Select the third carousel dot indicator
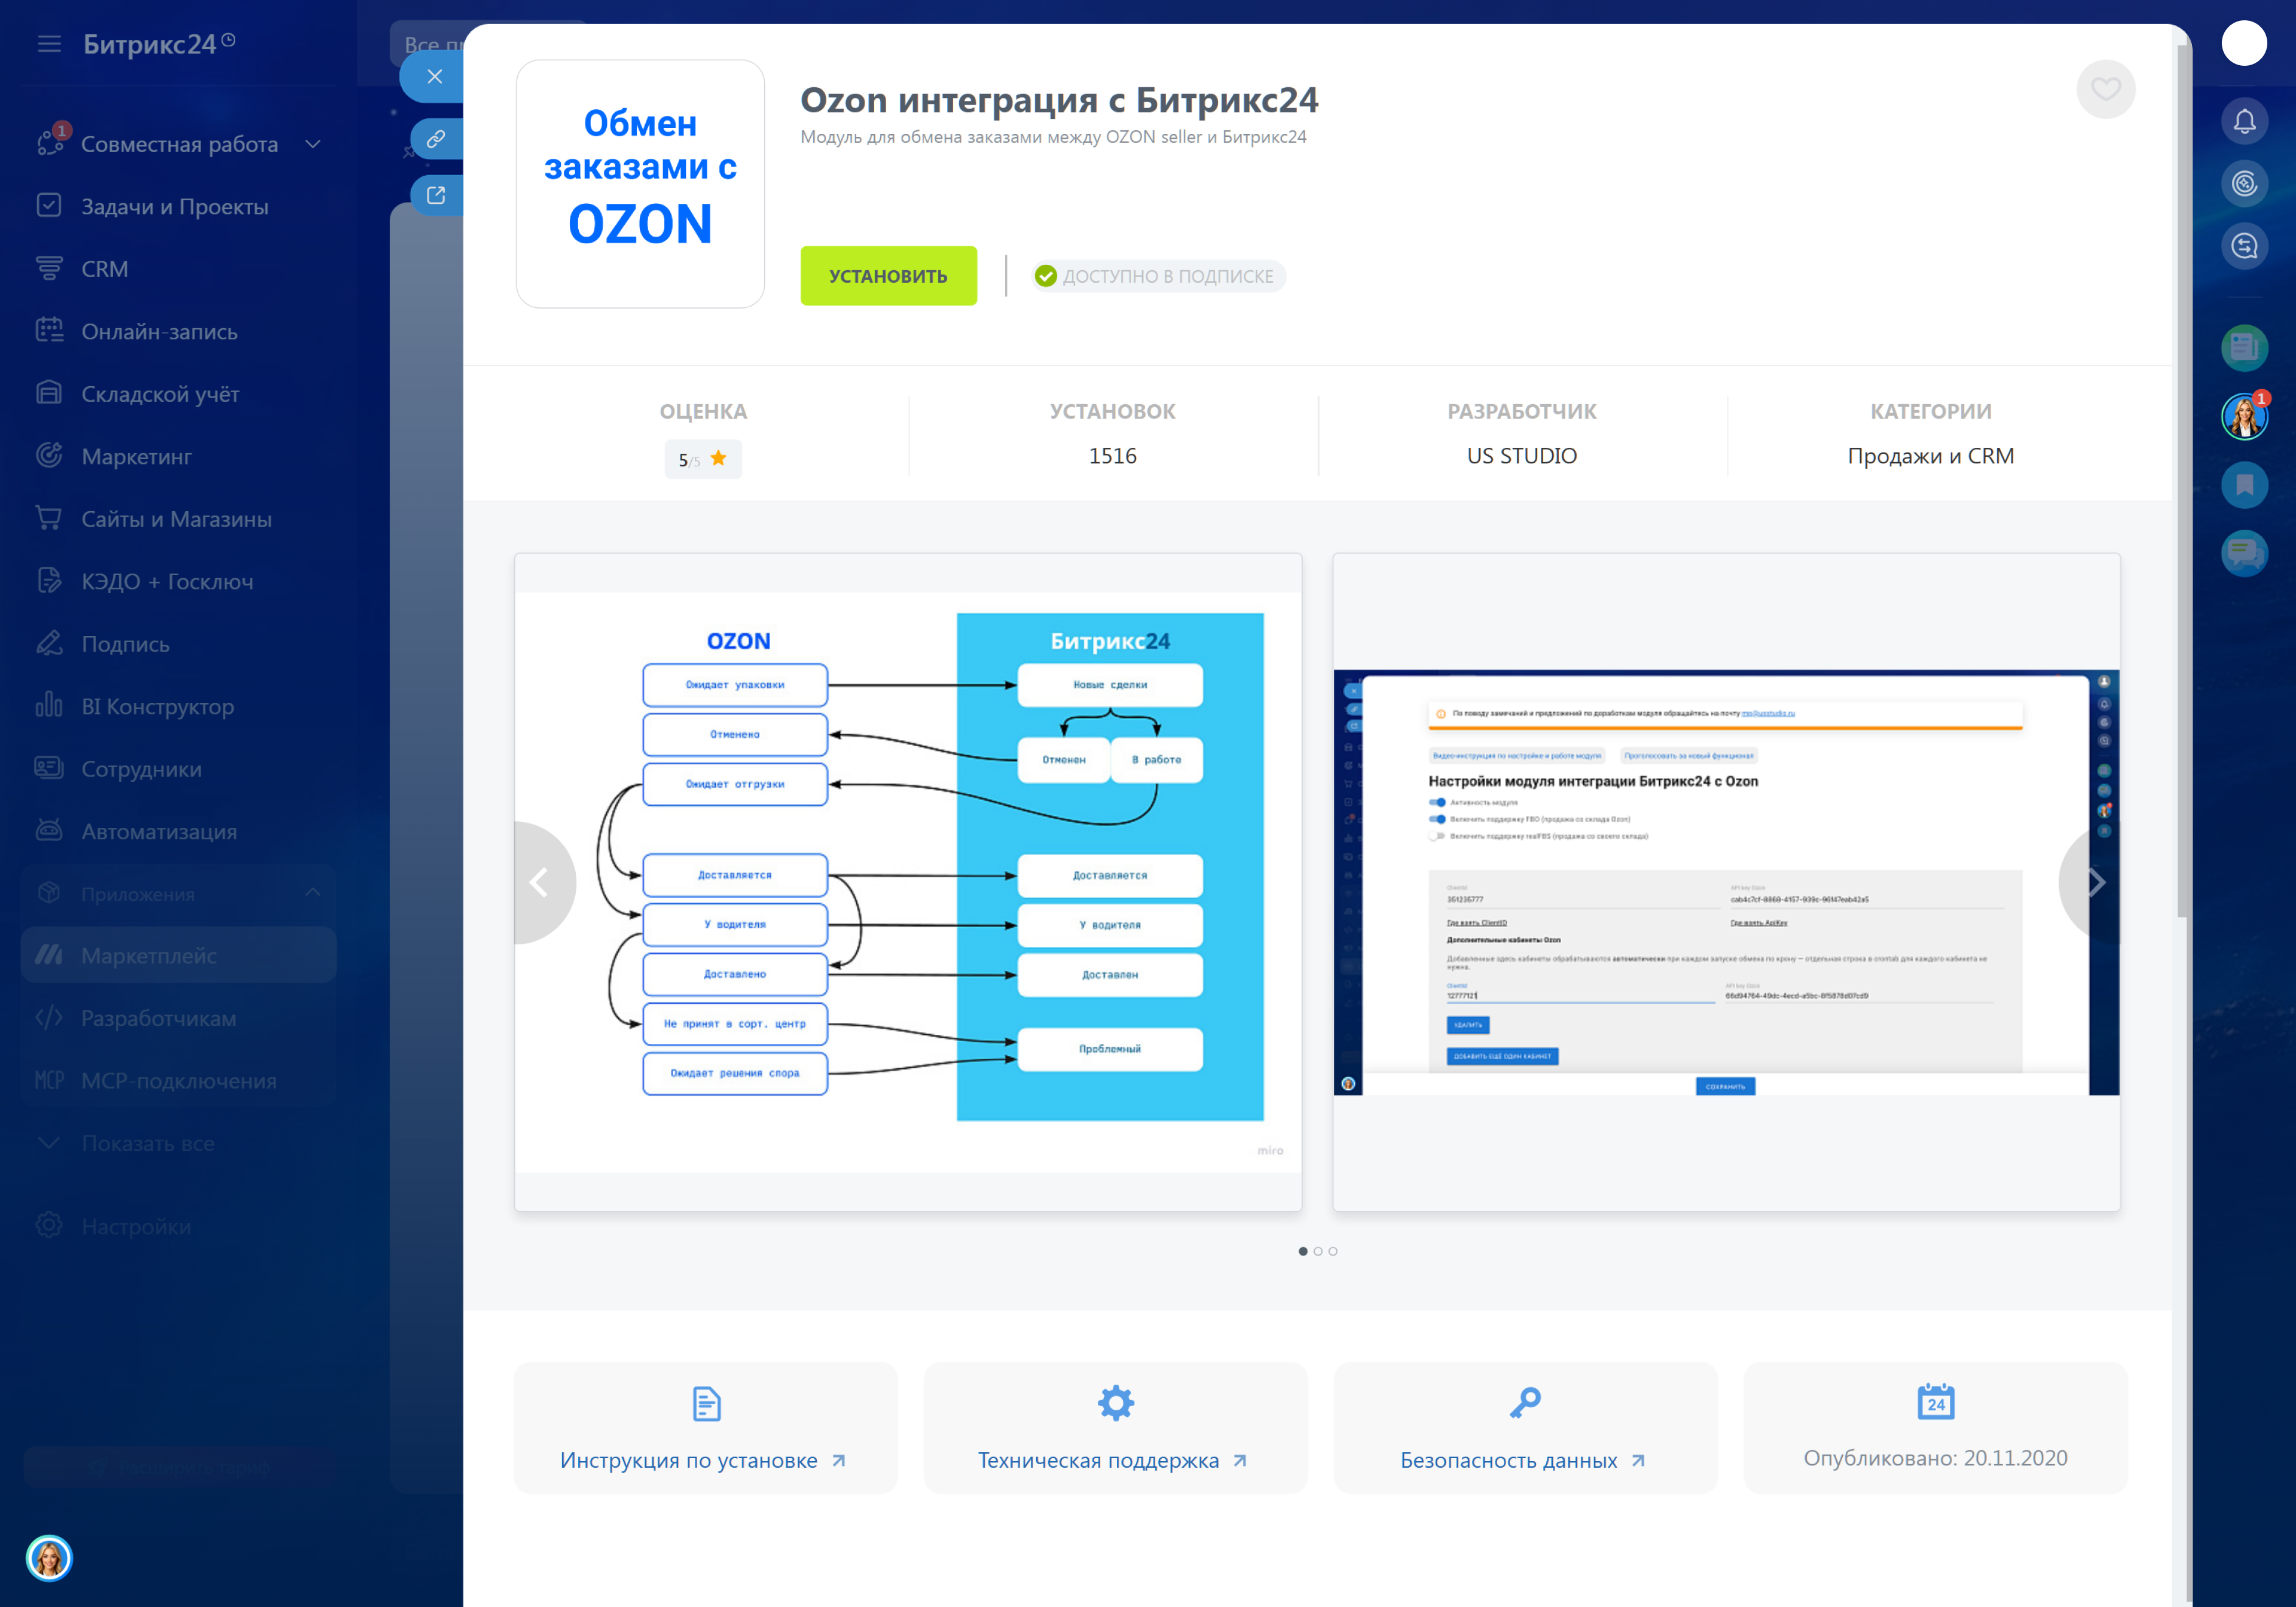 (x=1333, y=1251)
